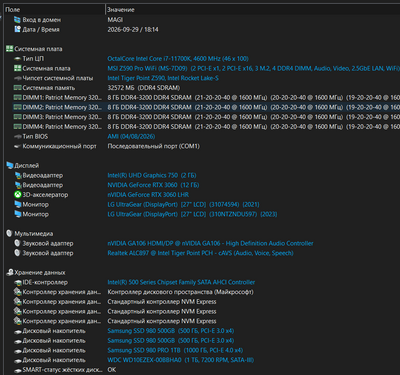
Task: Select the MAGI domain value
Action: (115, 20)
